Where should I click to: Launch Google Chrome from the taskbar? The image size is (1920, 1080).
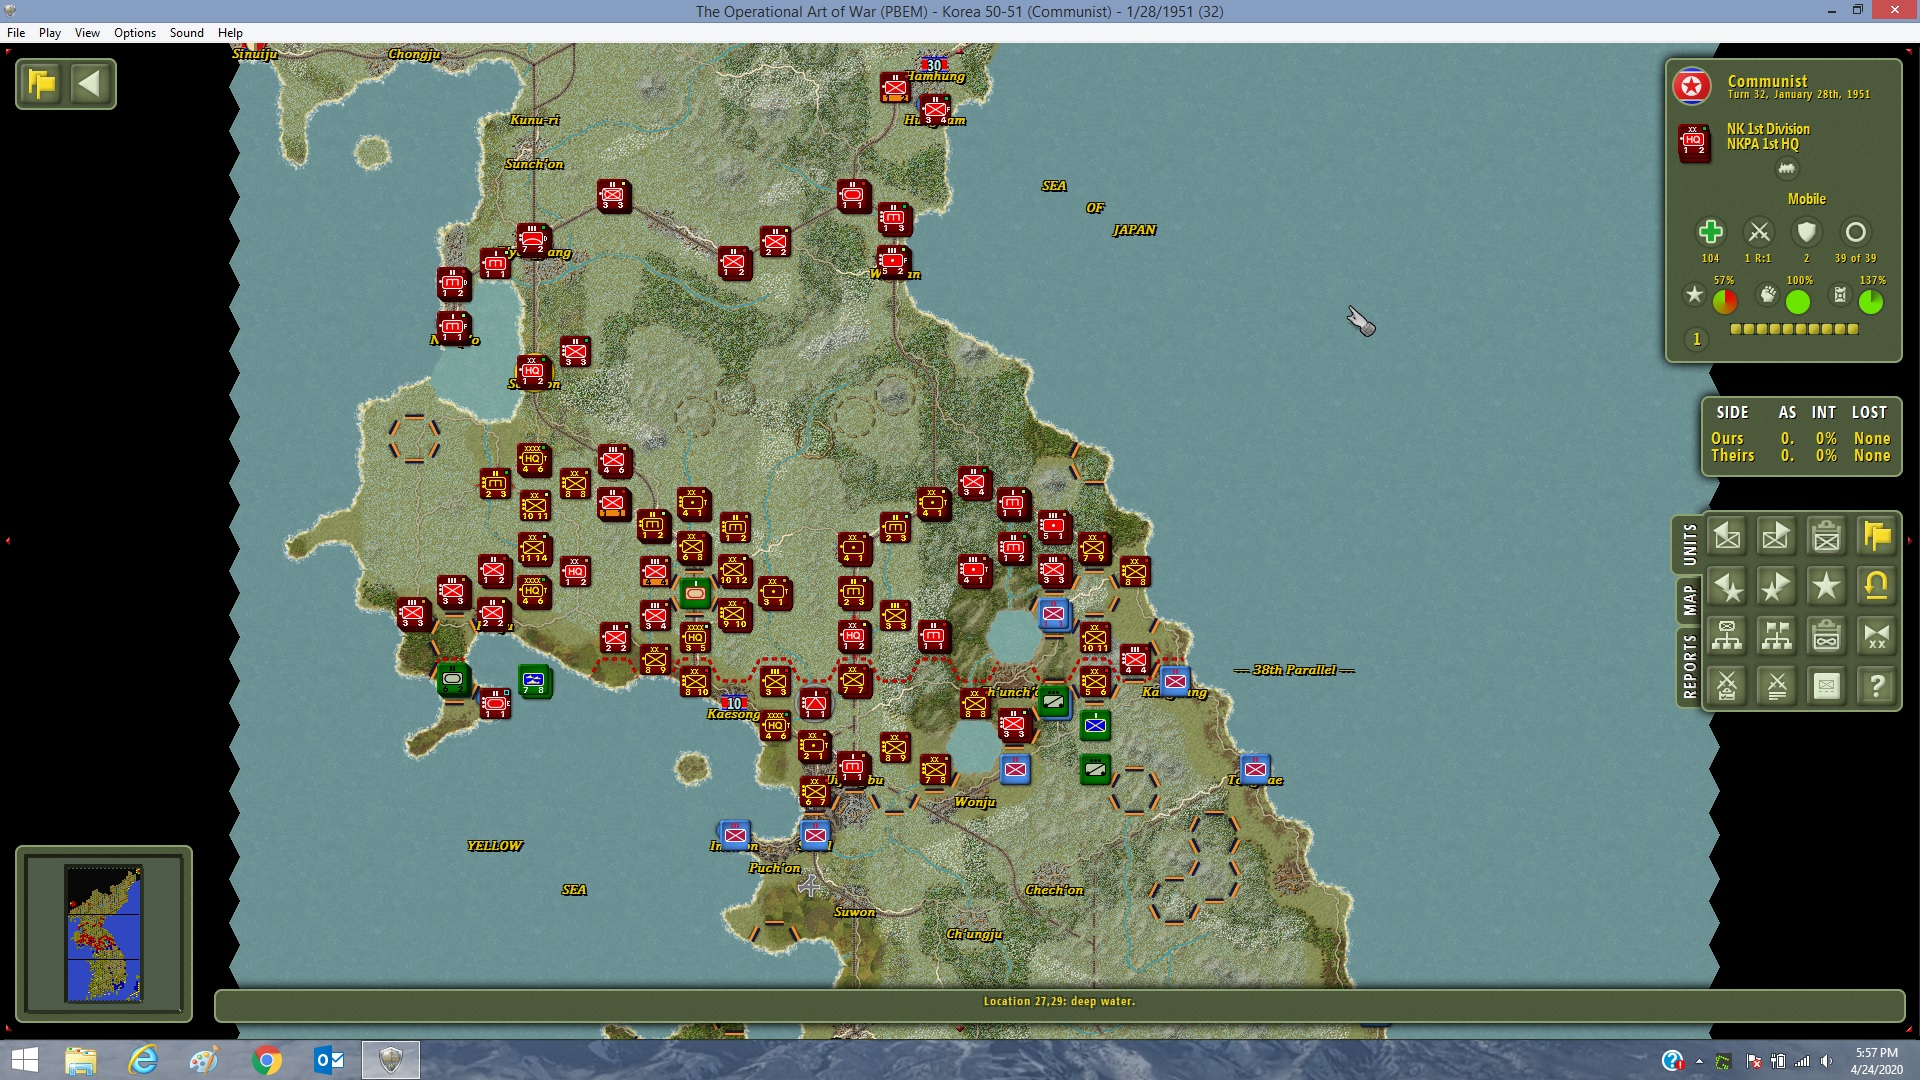(267, 1060)
